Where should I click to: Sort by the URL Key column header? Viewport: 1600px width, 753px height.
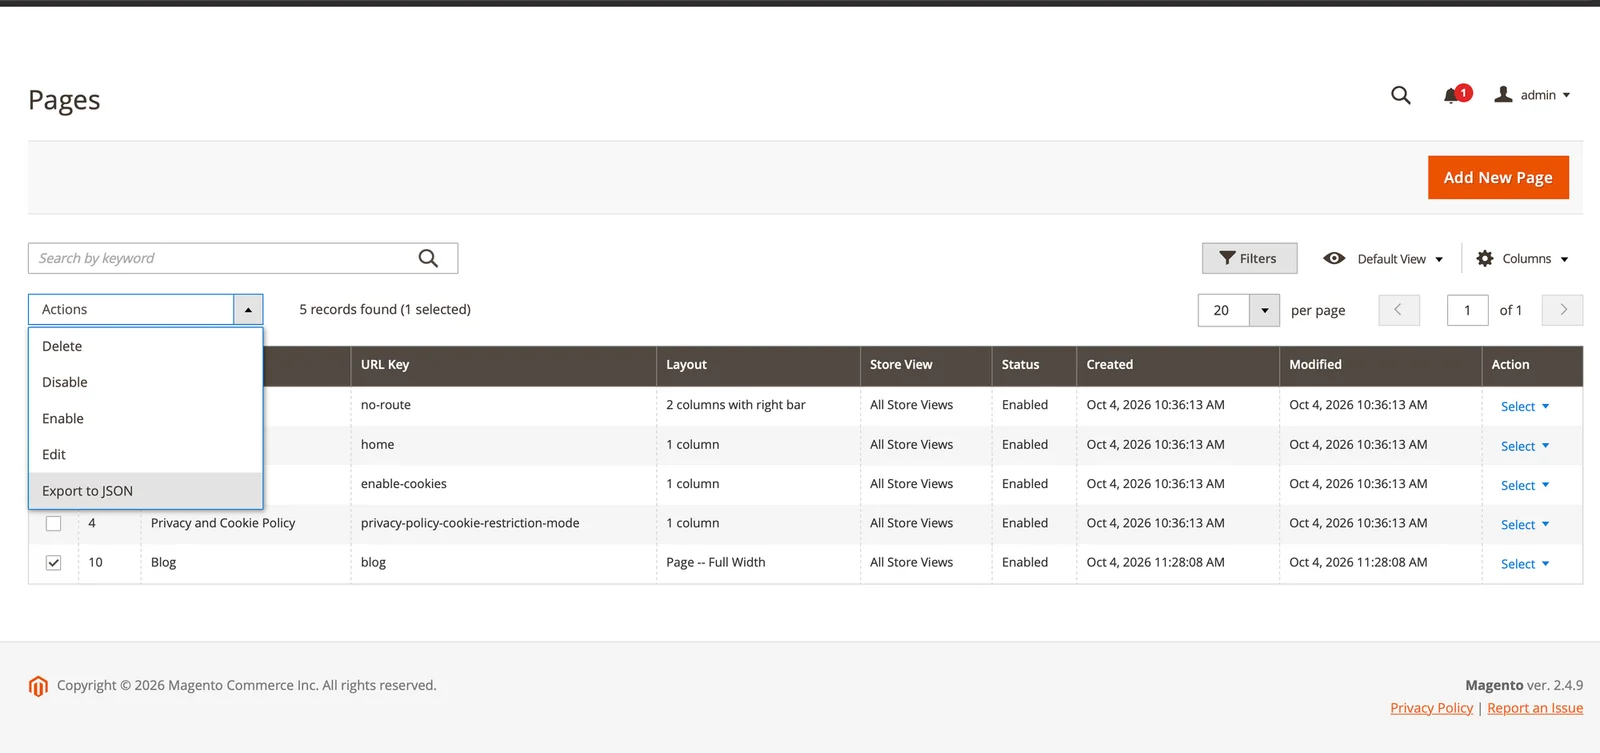503,365
